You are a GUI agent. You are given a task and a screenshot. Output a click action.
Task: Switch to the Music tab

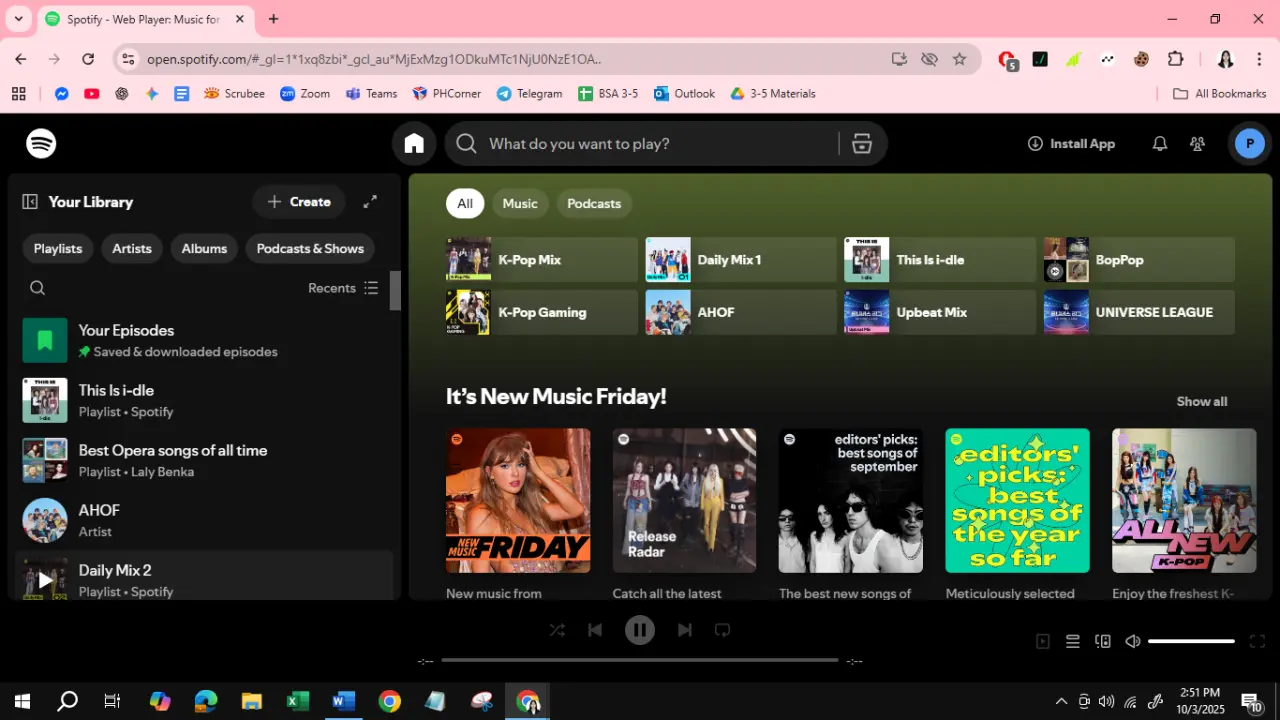click(x=520, y=203)
